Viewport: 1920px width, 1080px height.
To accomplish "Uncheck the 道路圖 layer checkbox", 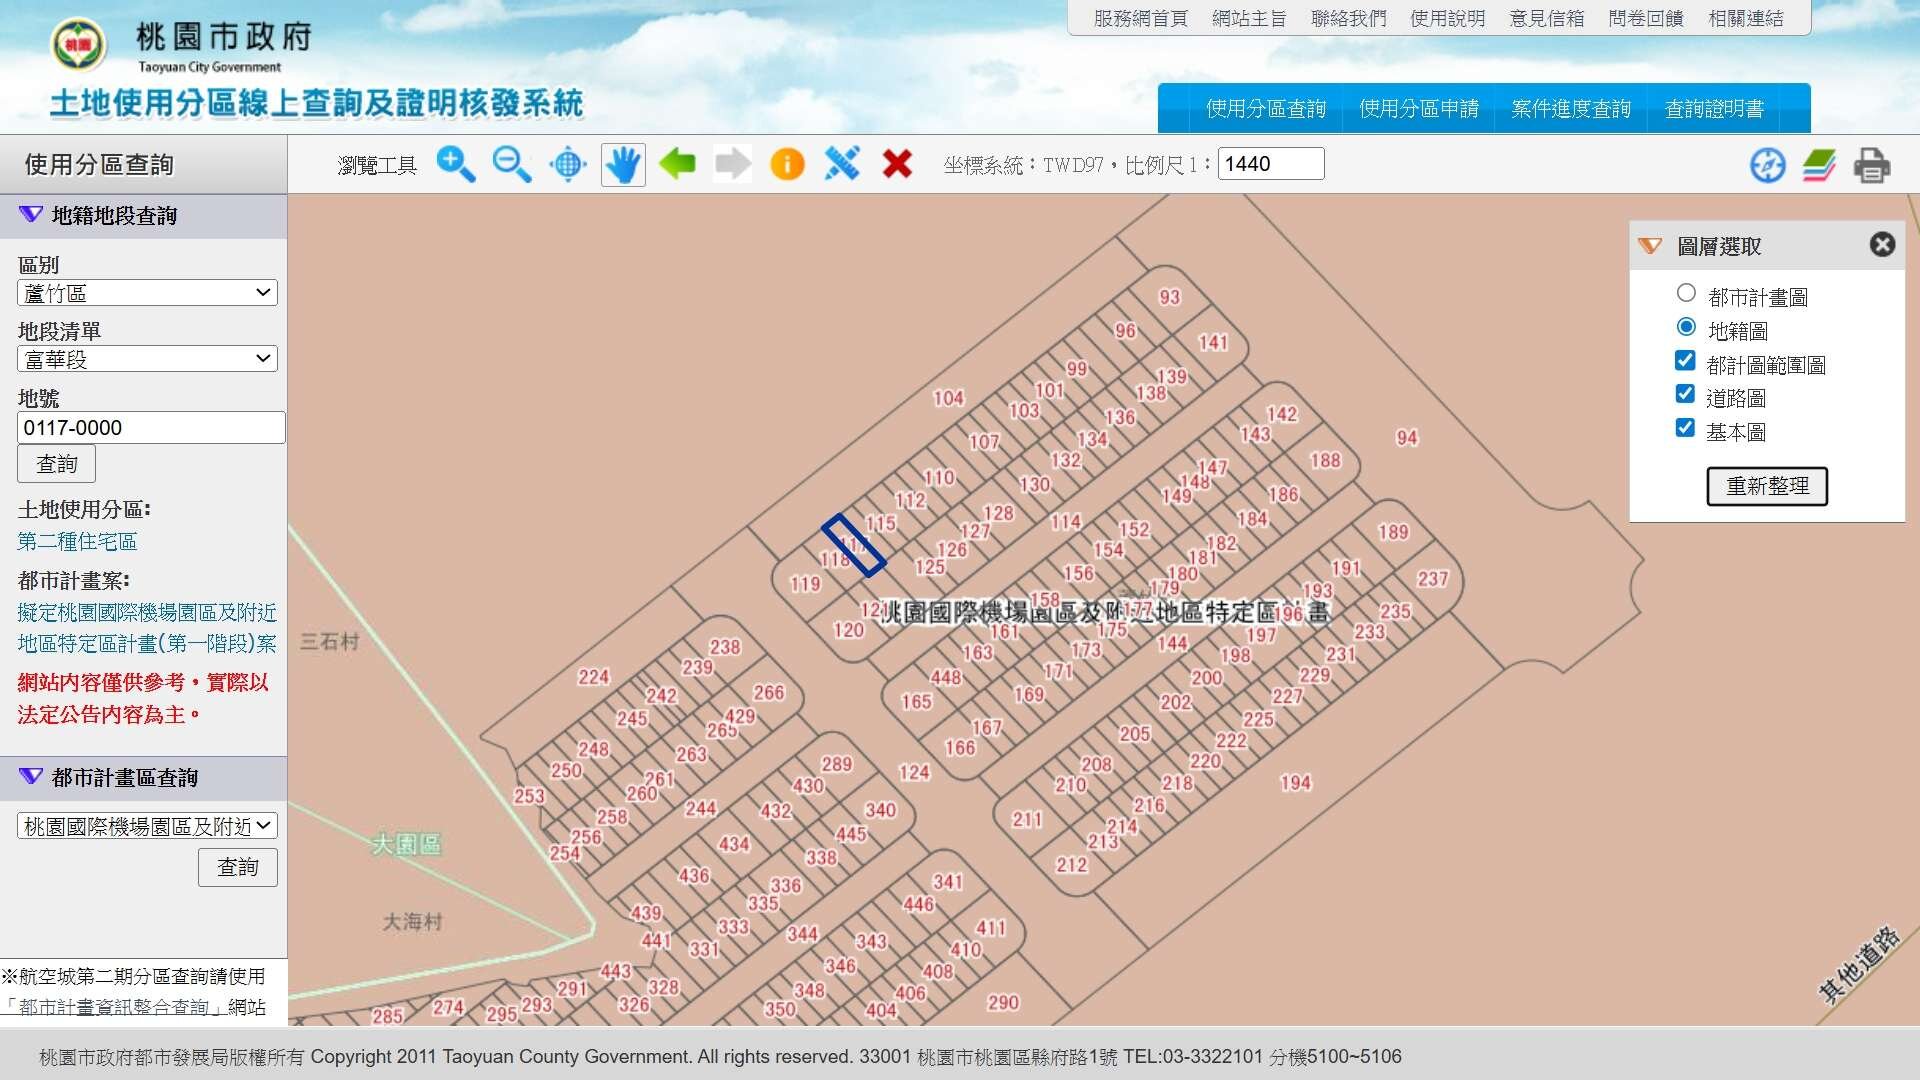I will pos(1685,394).
